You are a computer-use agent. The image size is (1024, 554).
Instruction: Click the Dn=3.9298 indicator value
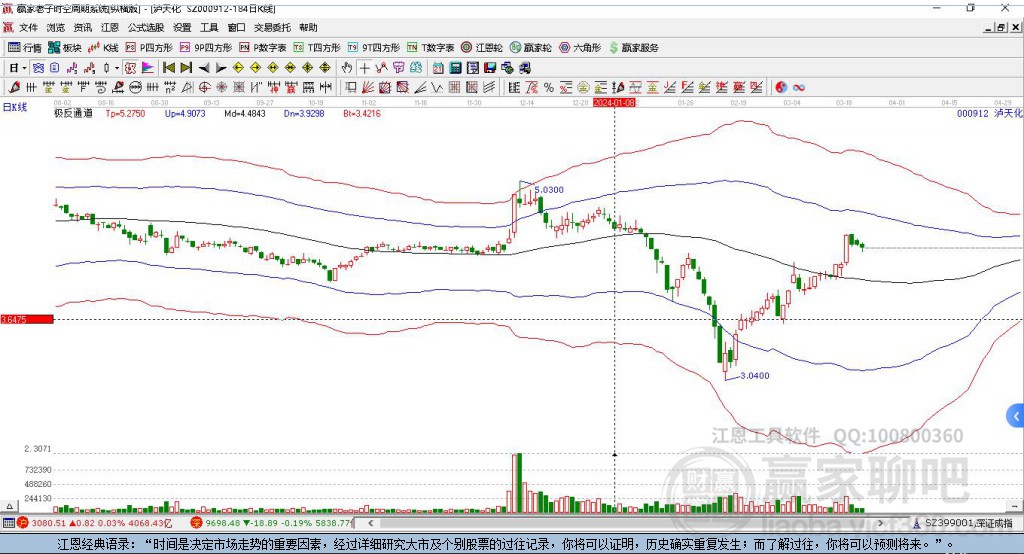304,113
